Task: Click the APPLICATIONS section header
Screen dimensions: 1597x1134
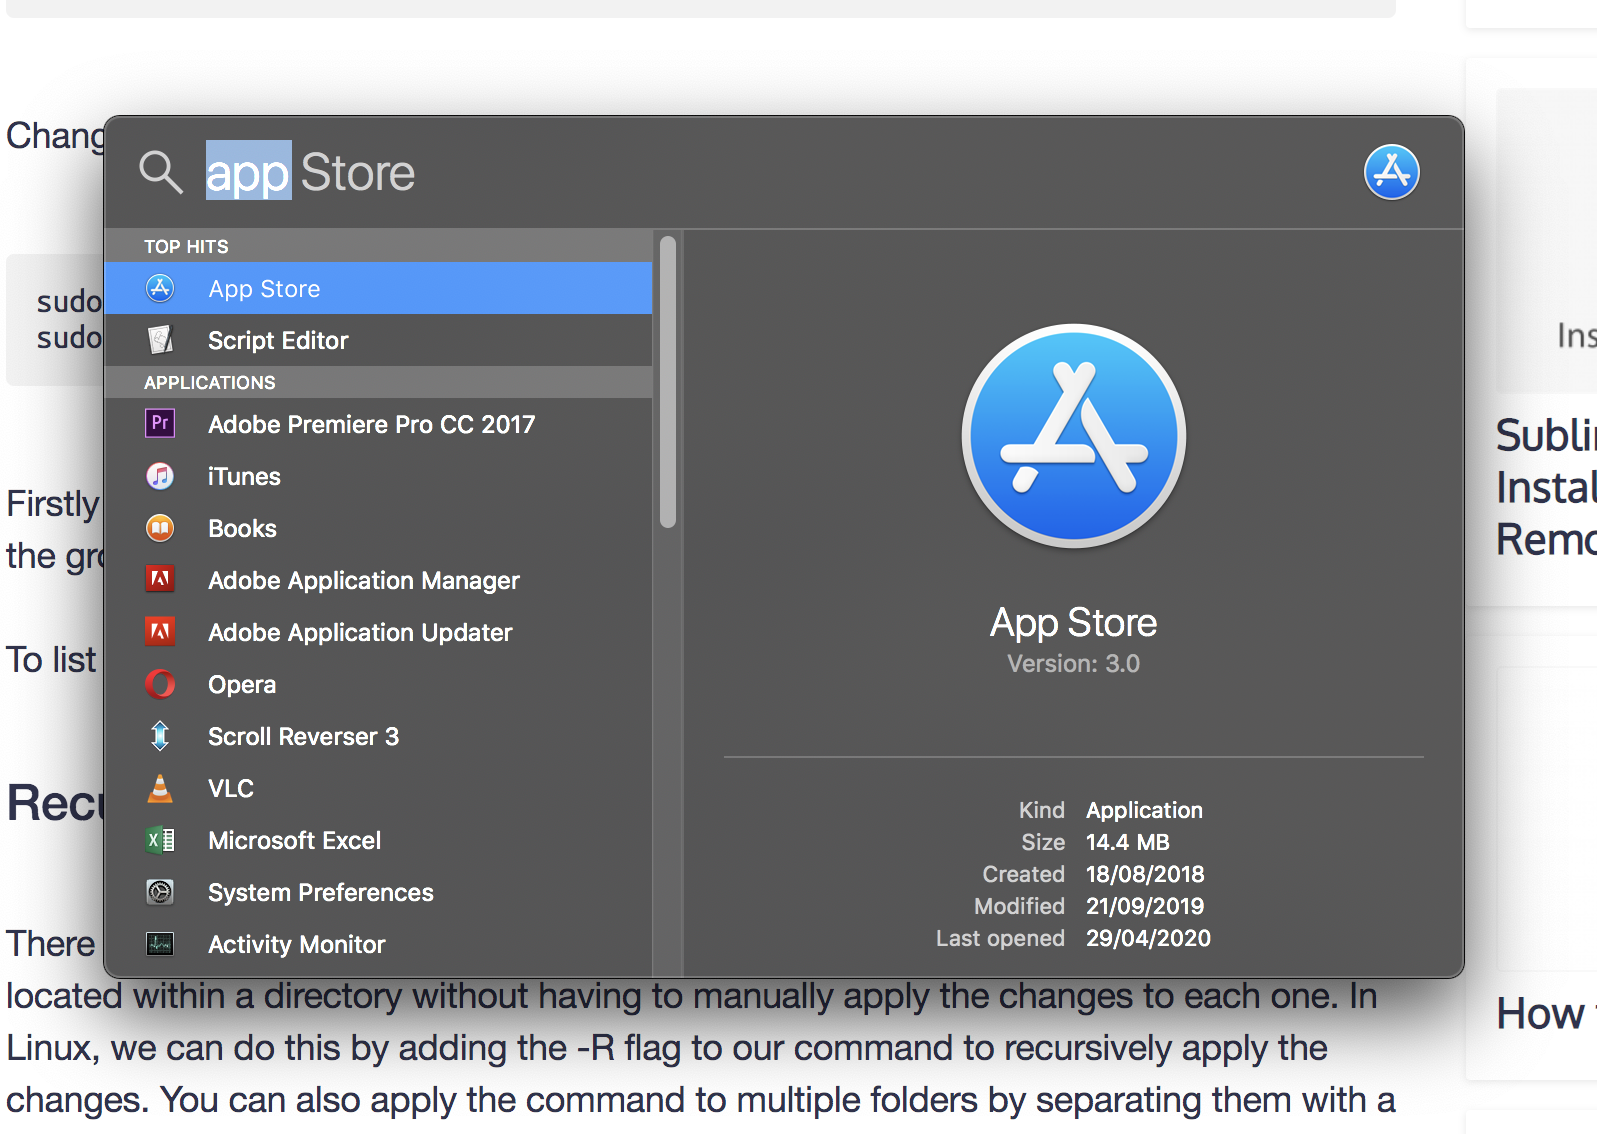Action: (378, 382)
